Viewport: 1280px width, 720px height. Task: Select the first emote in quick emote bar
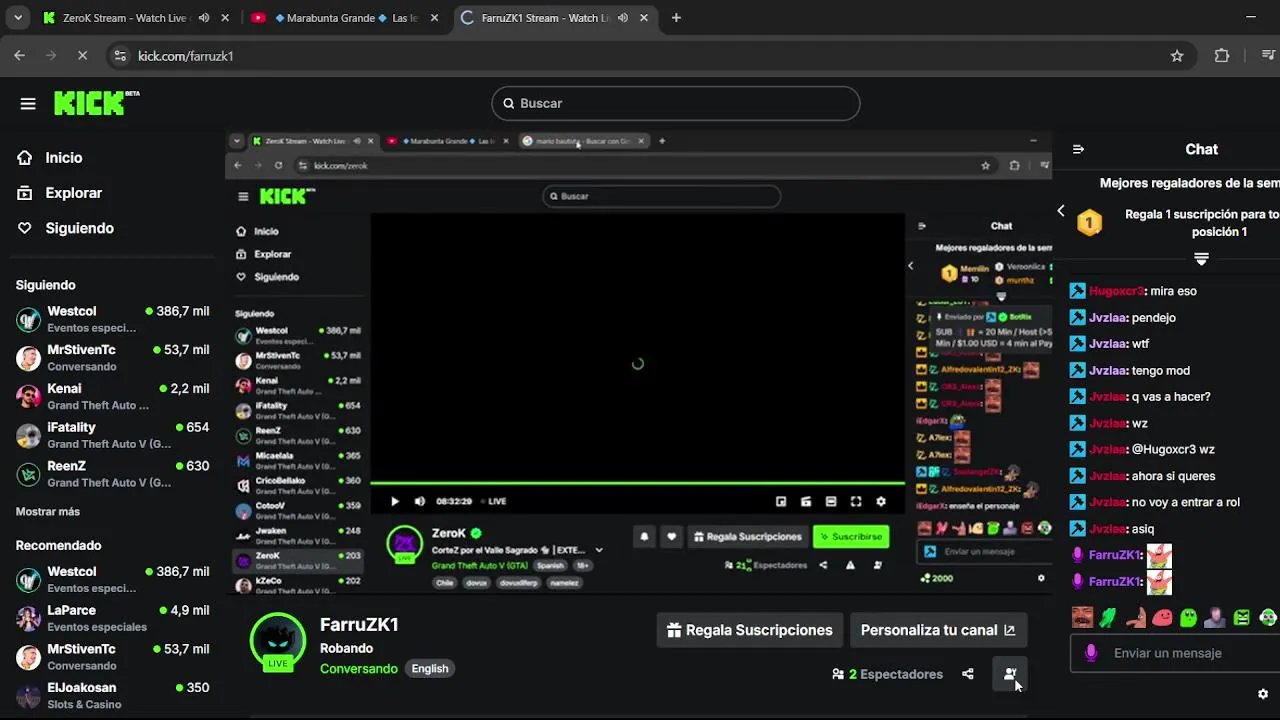coord(1081,618)
